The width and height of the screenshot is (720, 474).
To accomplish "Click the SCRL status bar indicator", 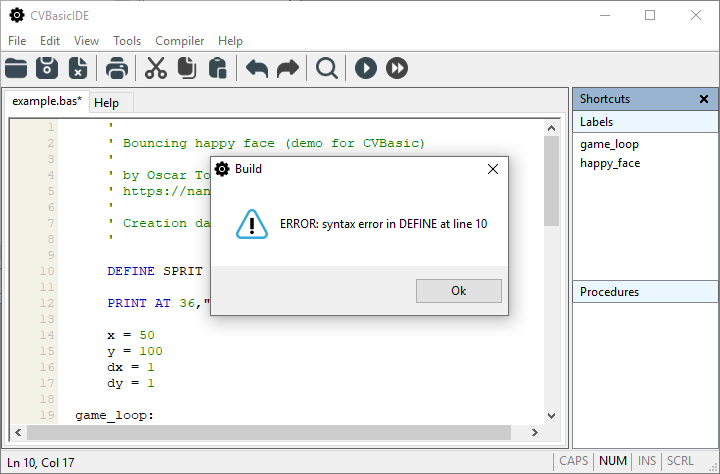I will (680, 461).
